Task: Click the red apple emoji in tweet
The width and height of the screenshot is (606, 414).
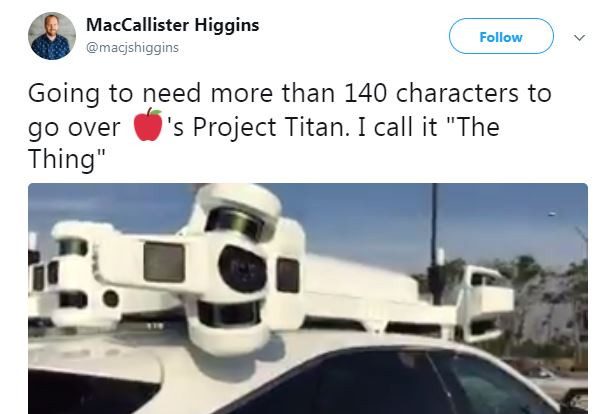Action: (148, 125)
